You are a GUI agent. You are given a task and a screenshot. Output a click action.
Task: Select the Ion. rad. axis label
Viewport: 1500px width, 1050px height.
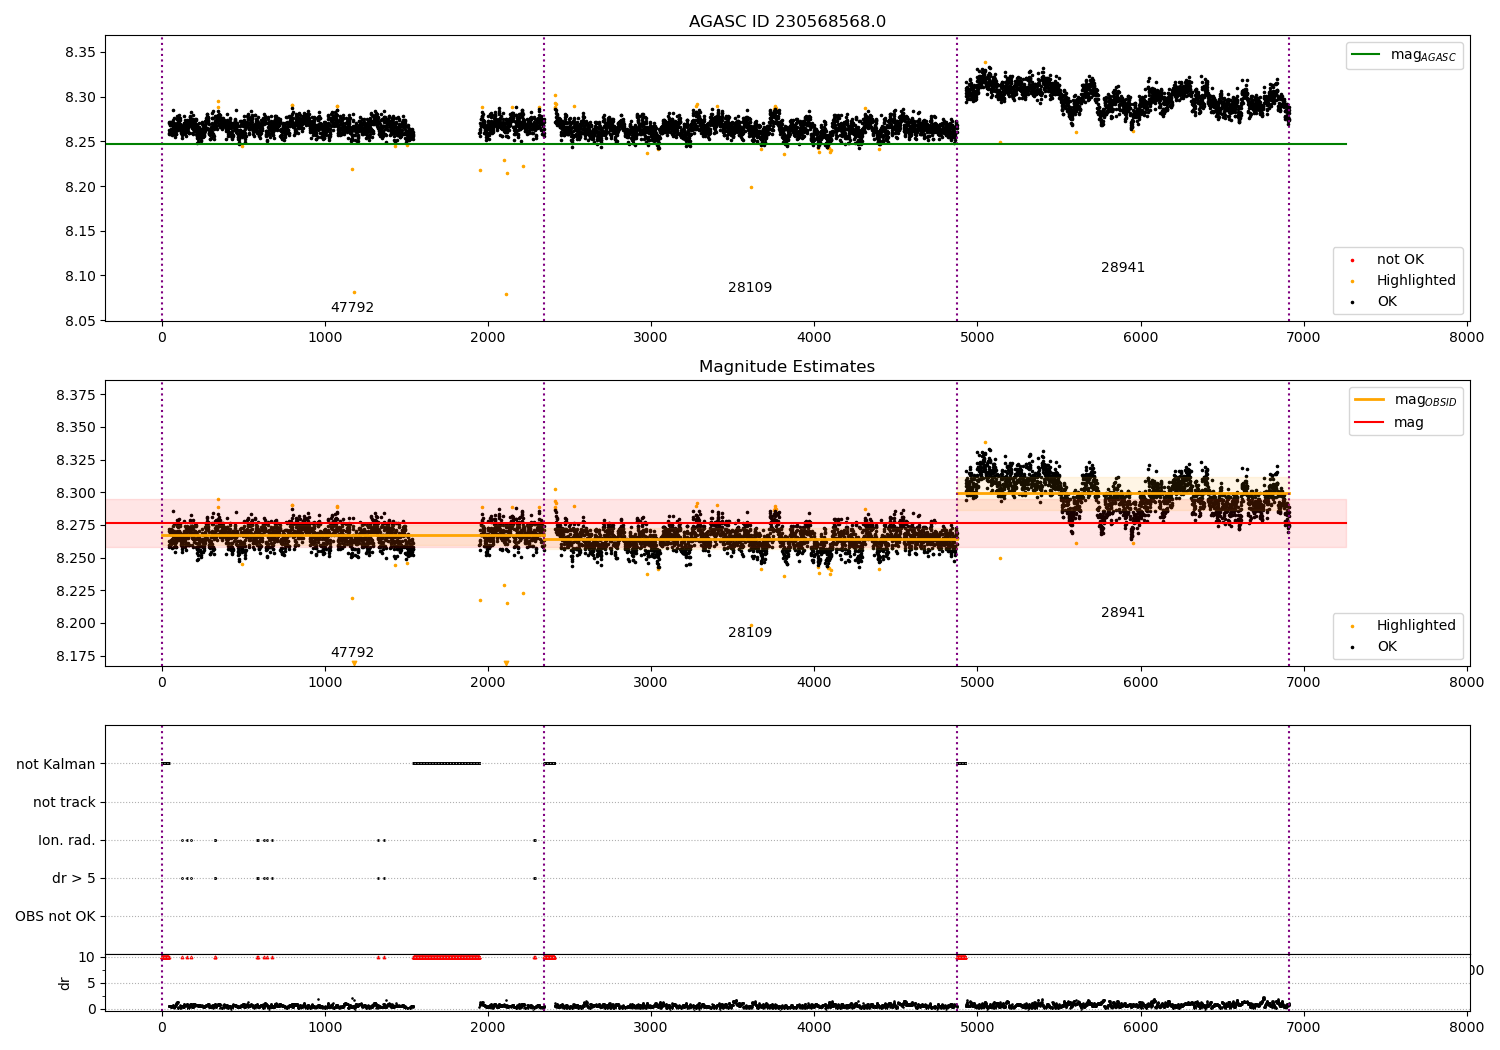coord(67,840)
